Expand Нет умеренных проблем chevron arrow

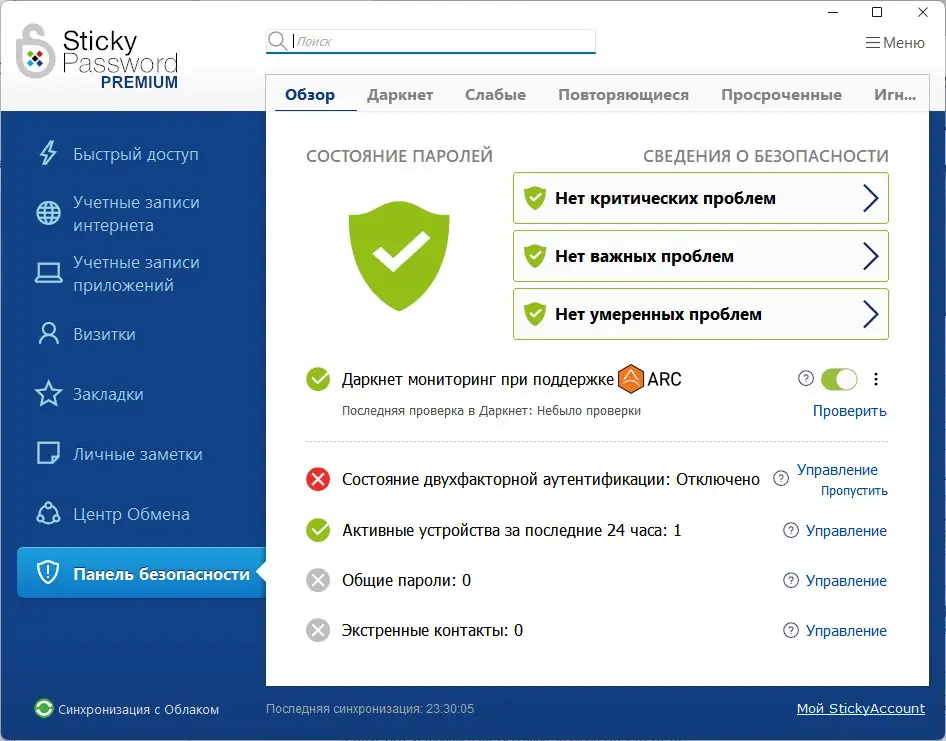coord(870,314)
